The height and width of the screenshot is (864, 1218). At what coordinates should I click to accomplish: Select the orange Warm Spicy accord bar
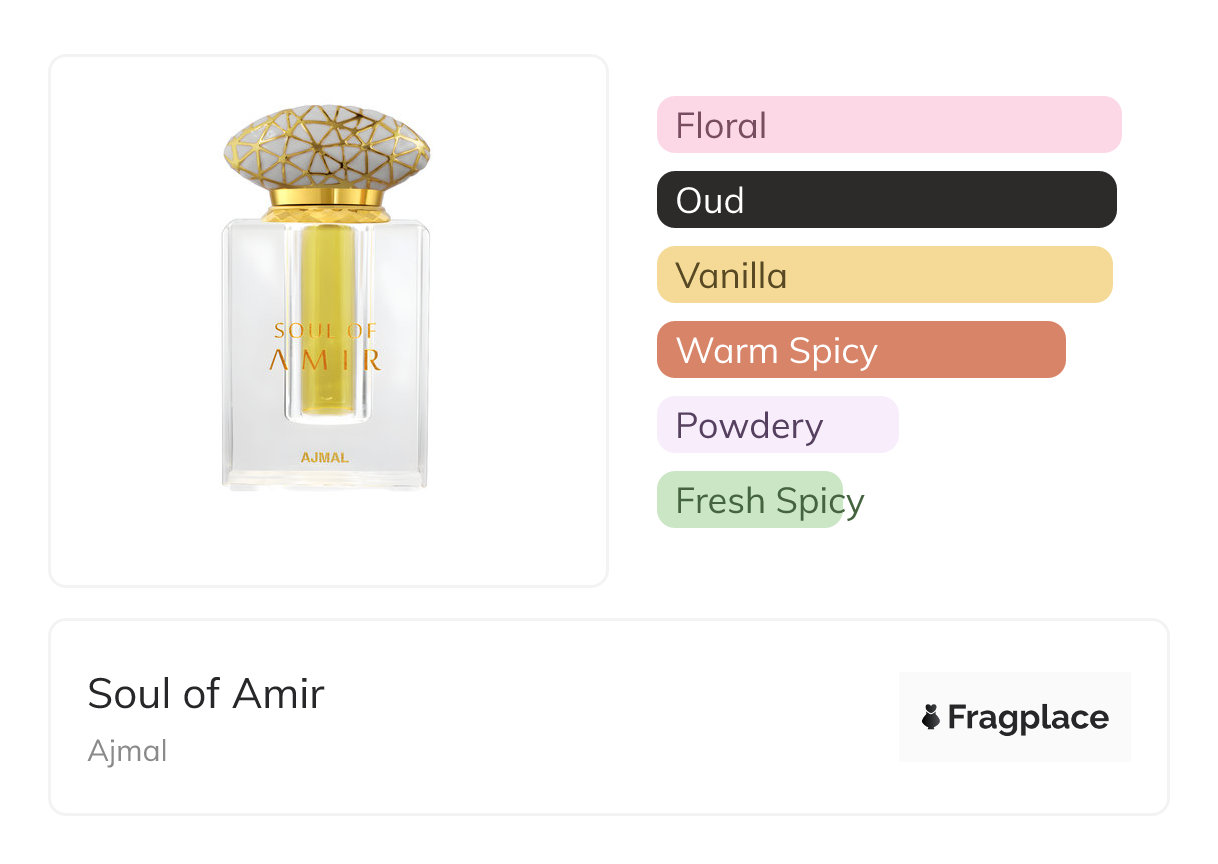tap(861, 350)
